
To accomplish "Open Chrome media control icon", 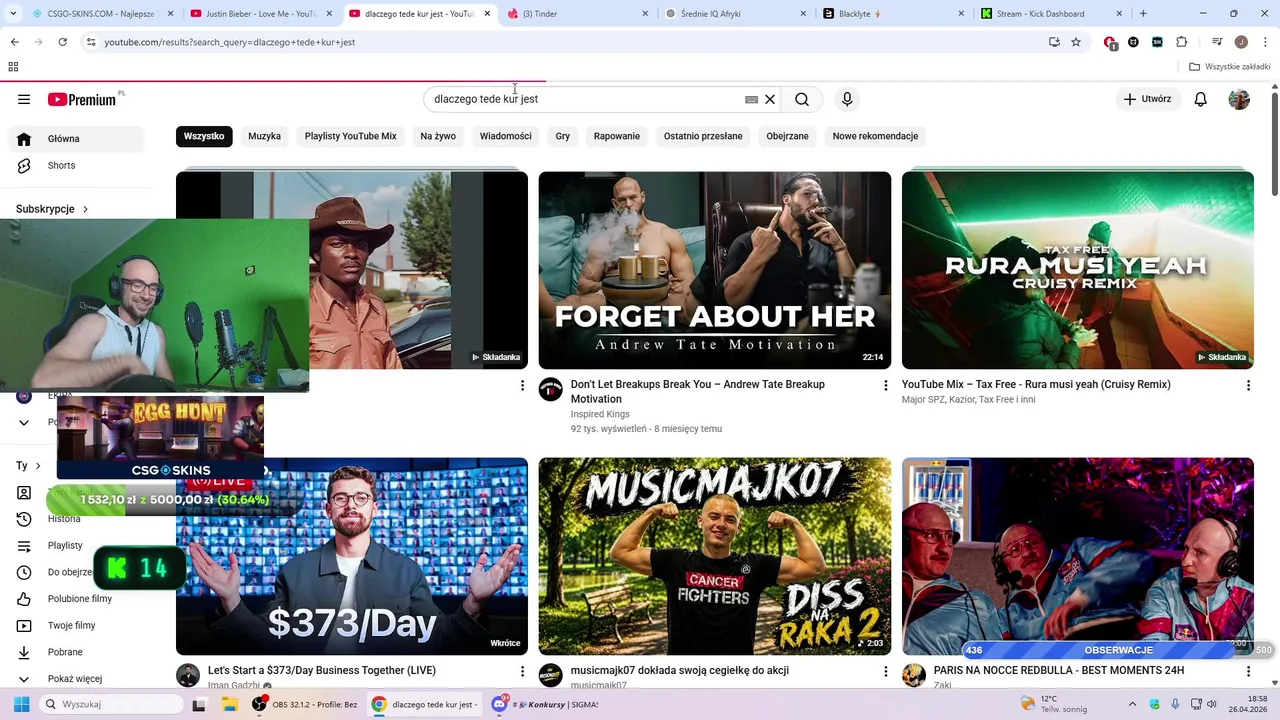I will 1217,42.
